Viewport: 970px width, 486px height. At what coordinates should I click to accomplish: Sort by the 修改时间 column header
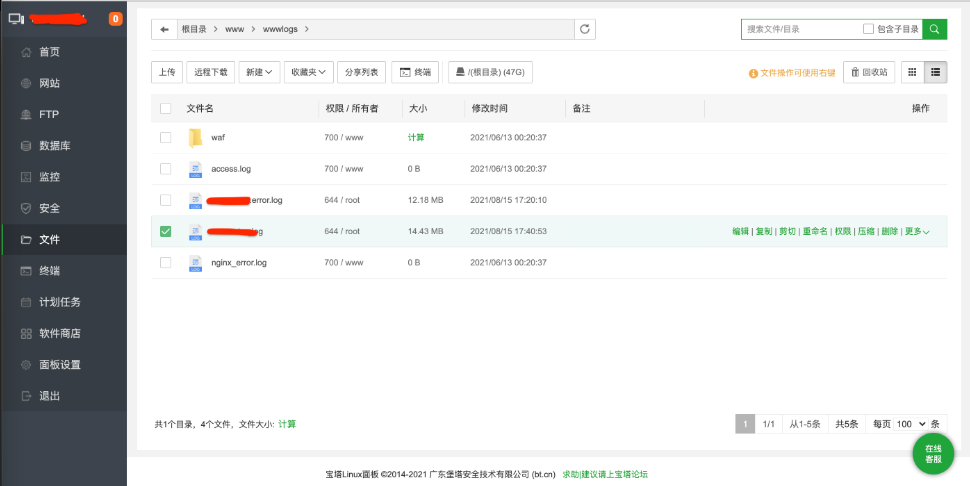[x=490, y=108]
